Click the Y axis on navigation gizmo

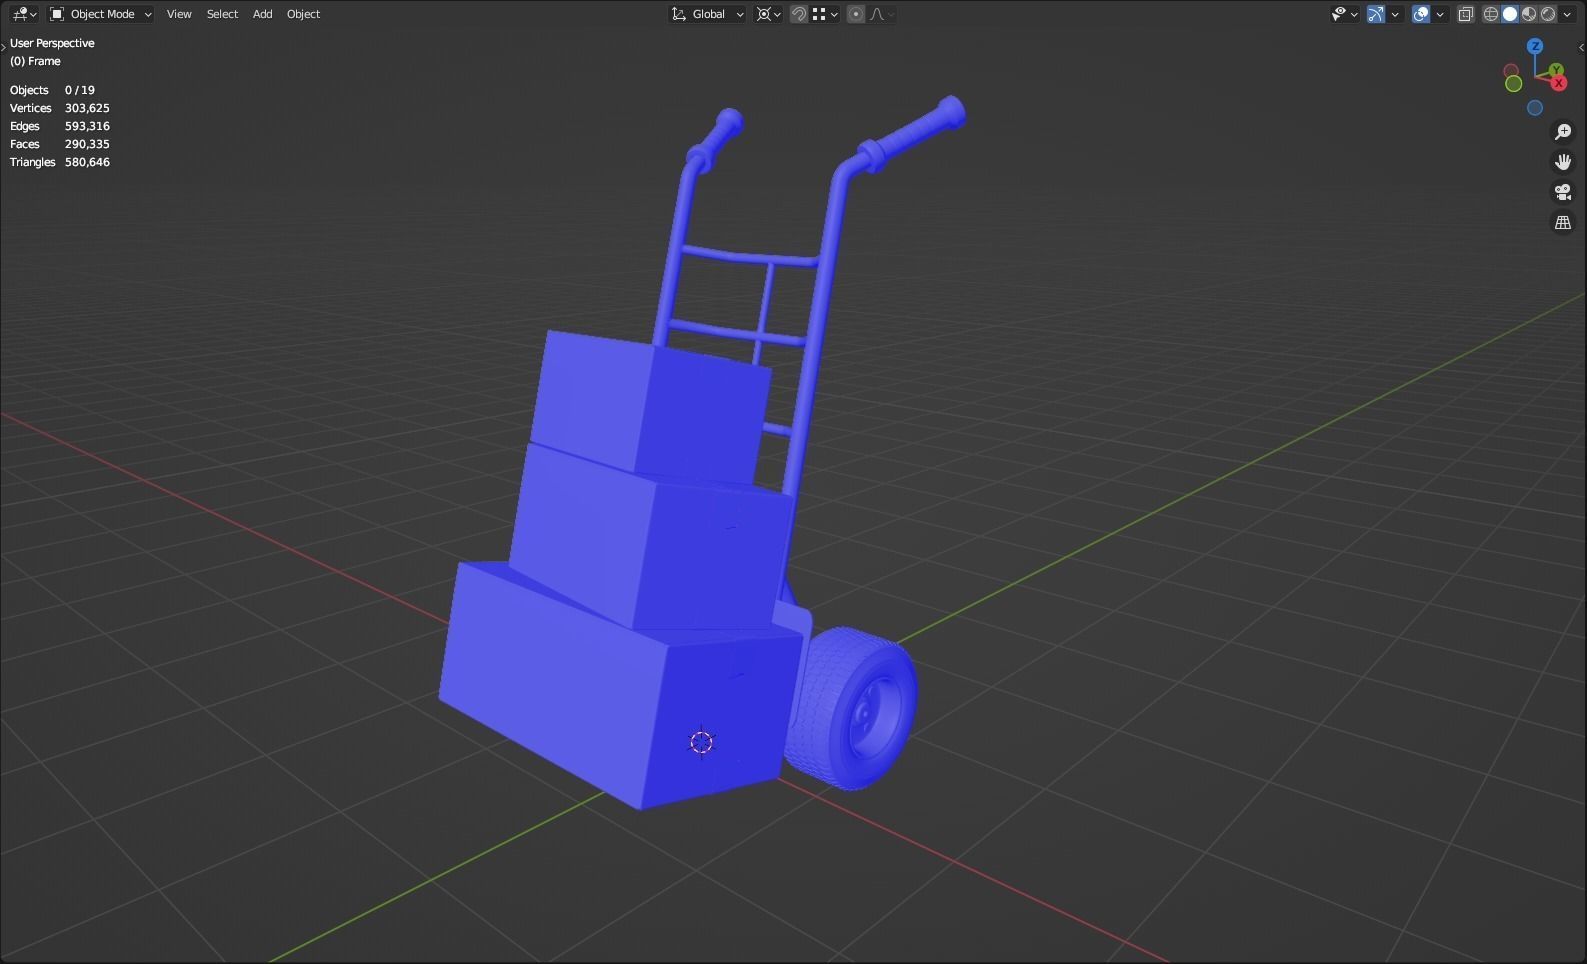[x=1556, y=70]
